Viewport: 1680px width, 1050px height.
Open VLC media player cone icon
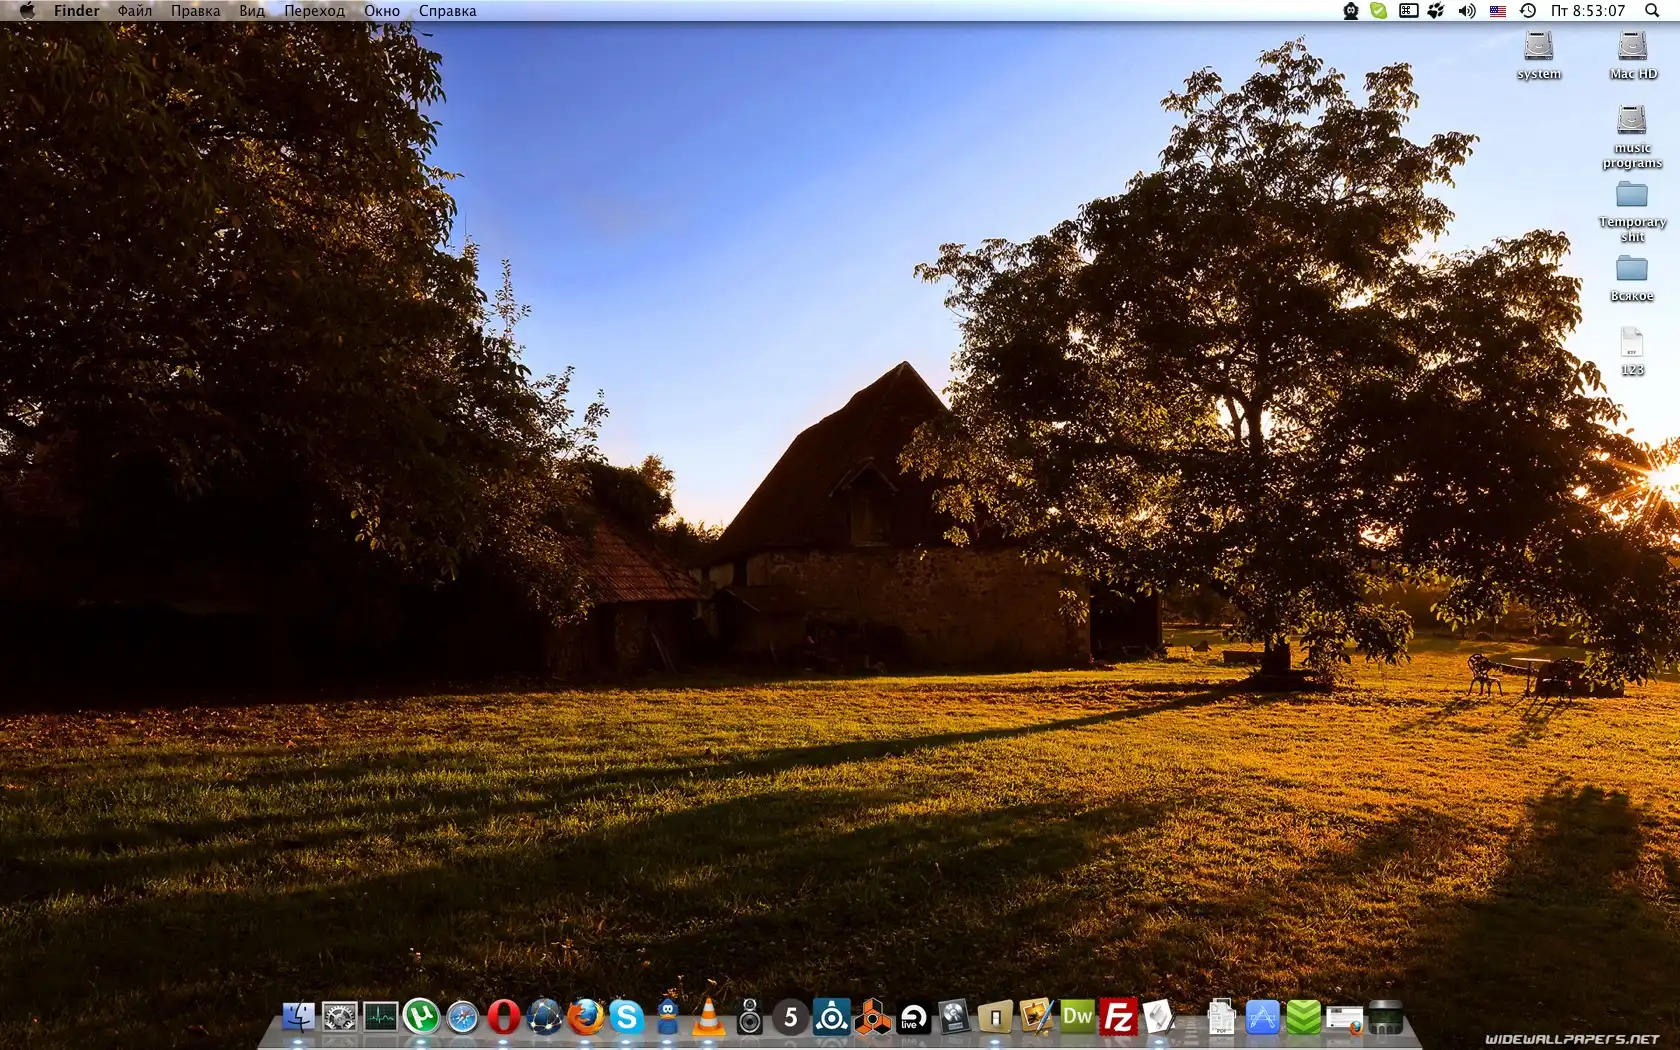708,1017
